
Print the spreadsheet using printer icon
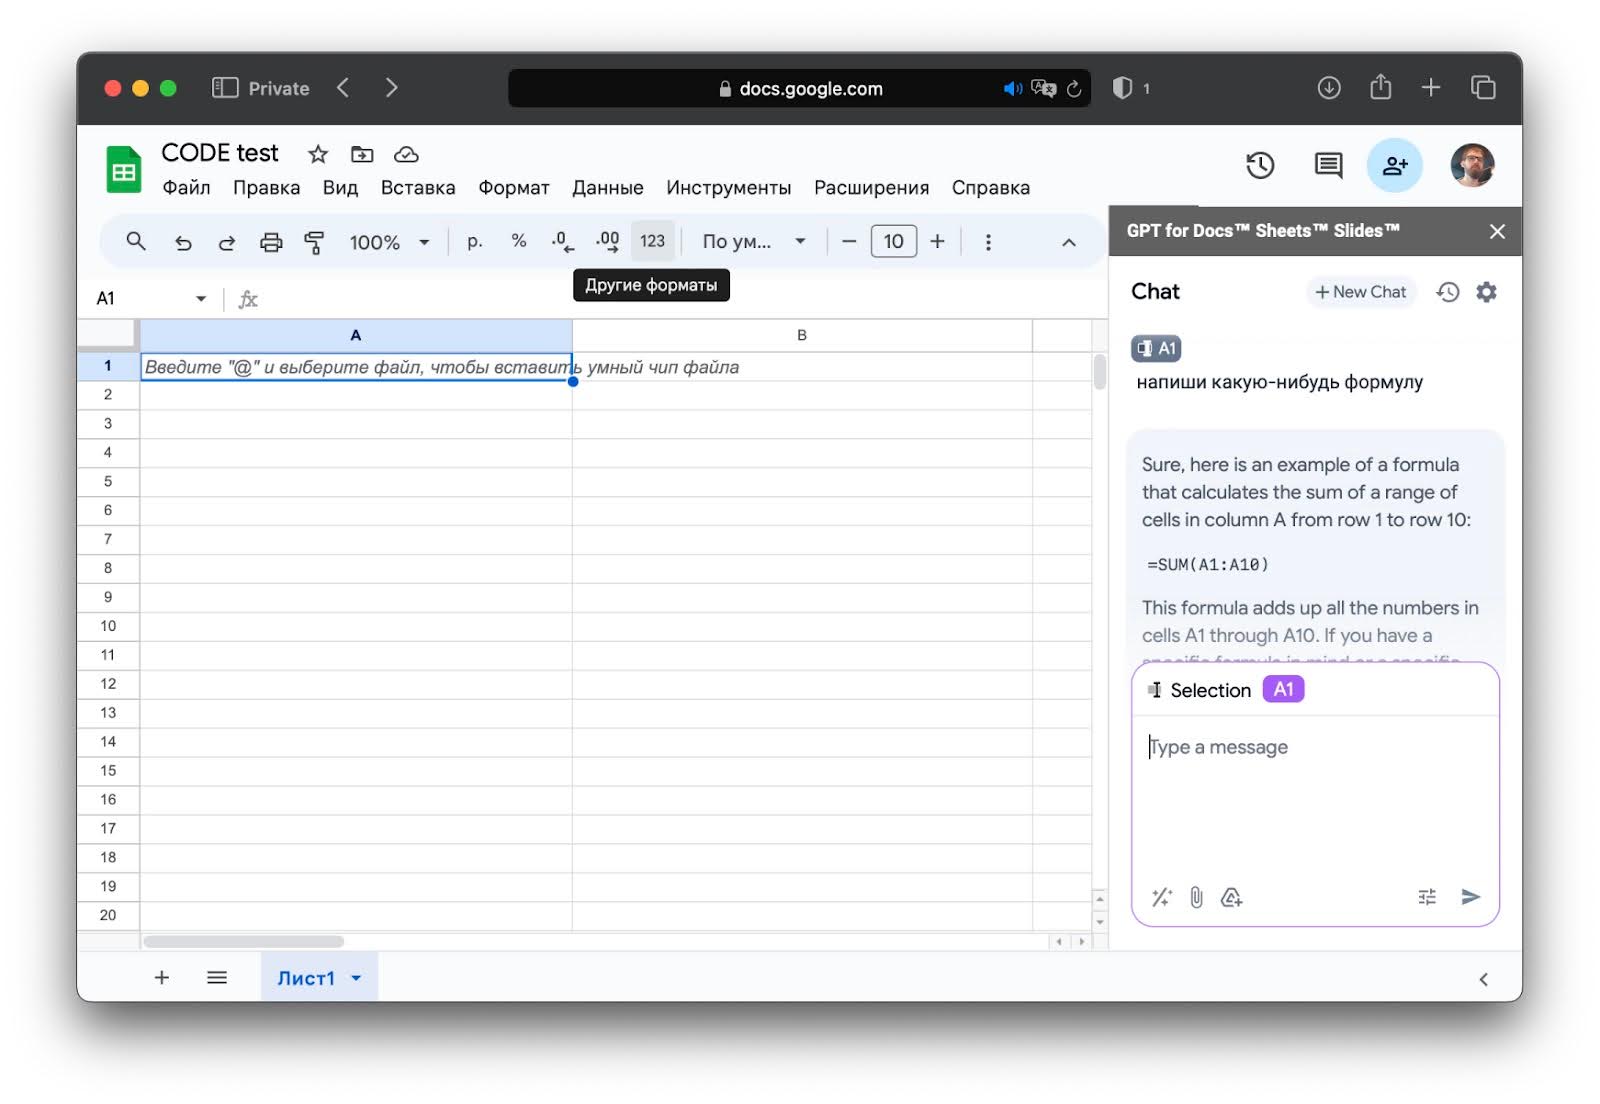point(271,242)
